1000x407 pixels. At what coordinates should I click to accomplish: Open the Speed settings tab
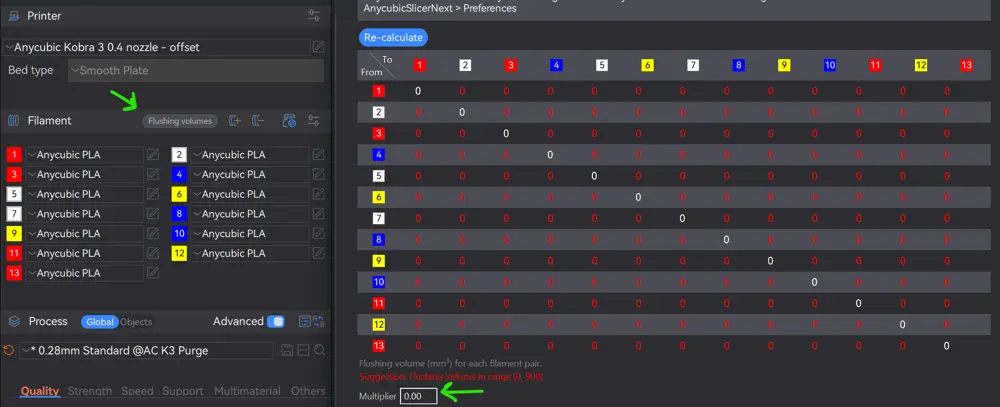(137, 391)
